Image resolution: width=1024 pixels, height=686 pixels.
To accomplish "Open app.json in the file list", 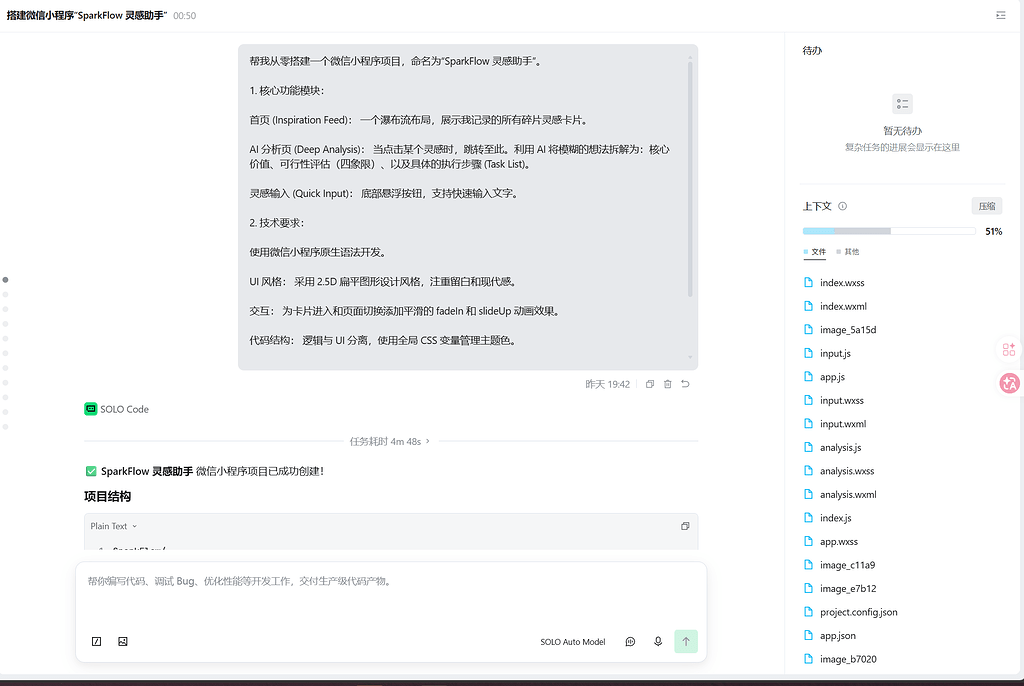I will tap(838, 636).
